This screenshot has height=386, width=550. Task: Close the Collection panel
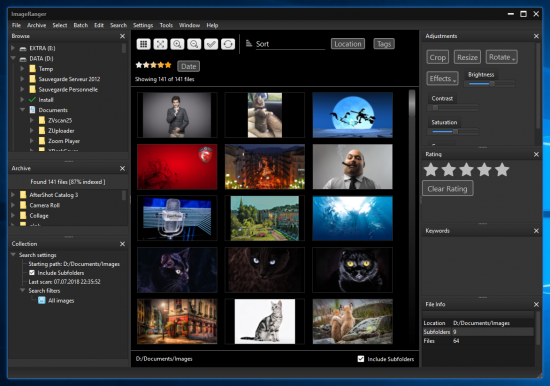[x=122, y=244]
